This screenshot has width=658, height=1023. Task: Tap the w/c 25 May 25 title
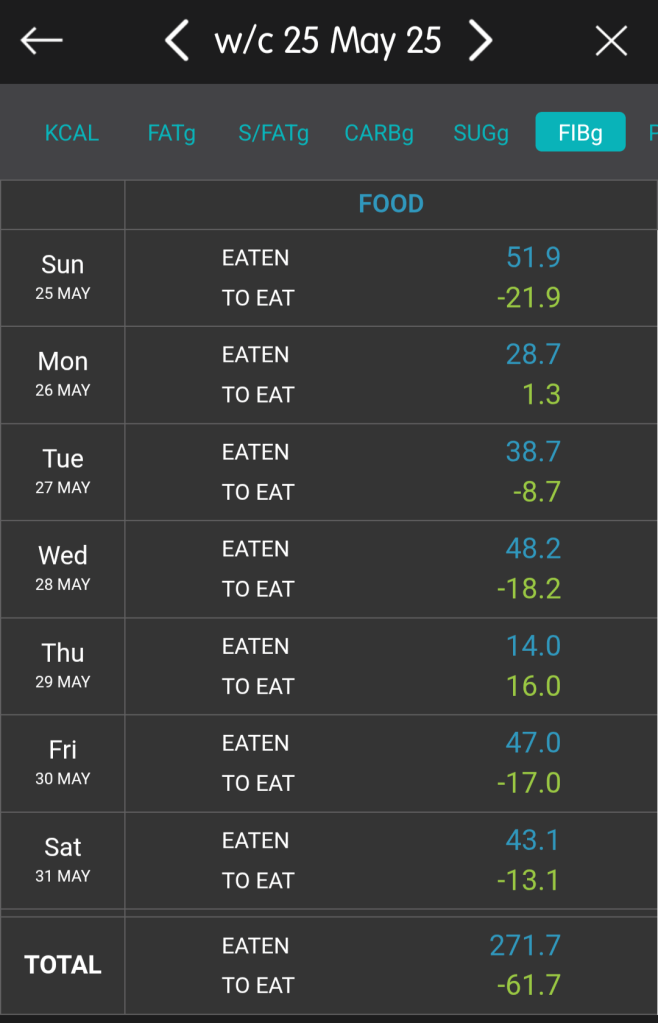[328, 41]
